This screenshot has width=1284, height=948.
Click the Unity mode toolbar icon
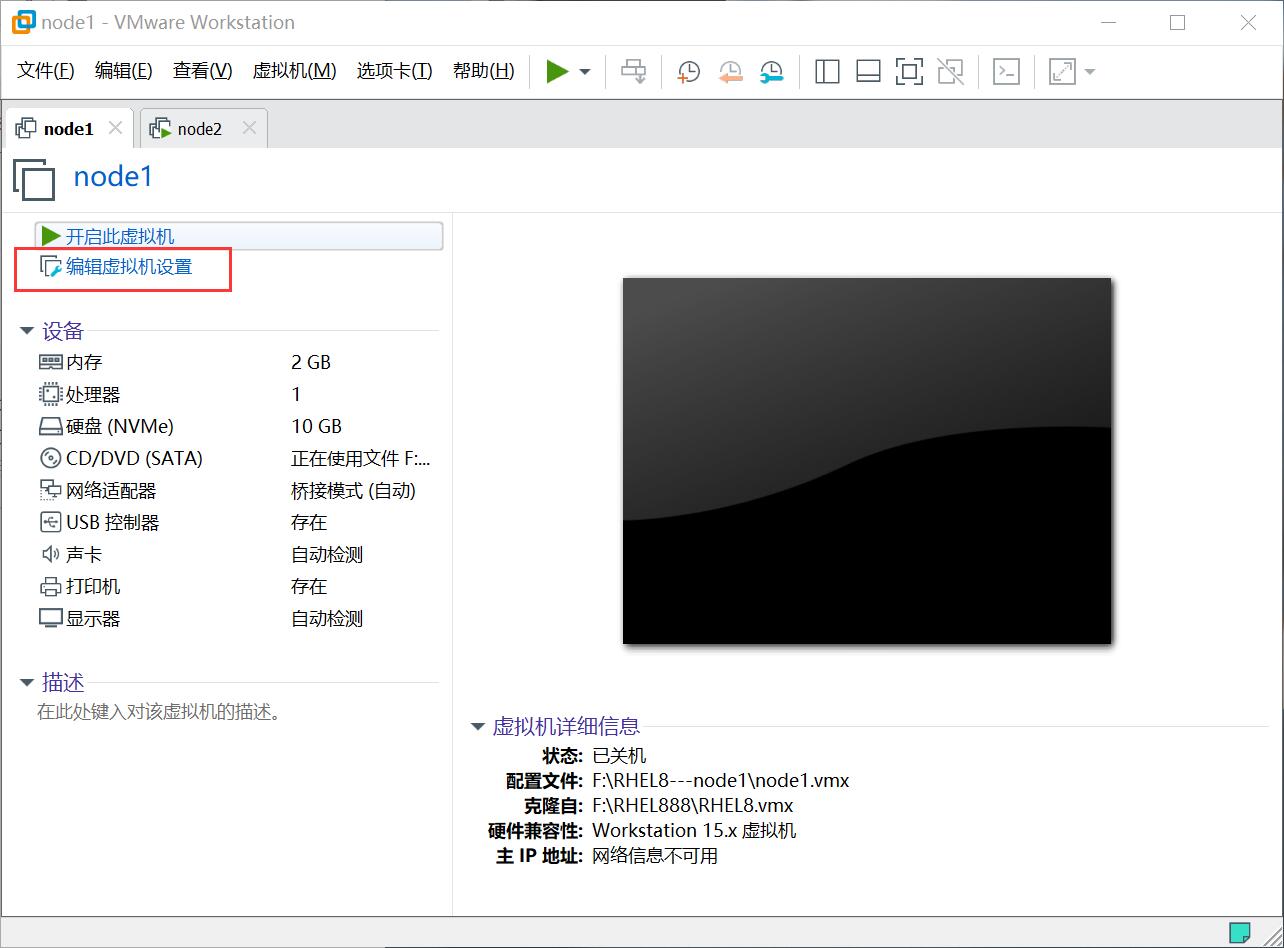[950, 71]
